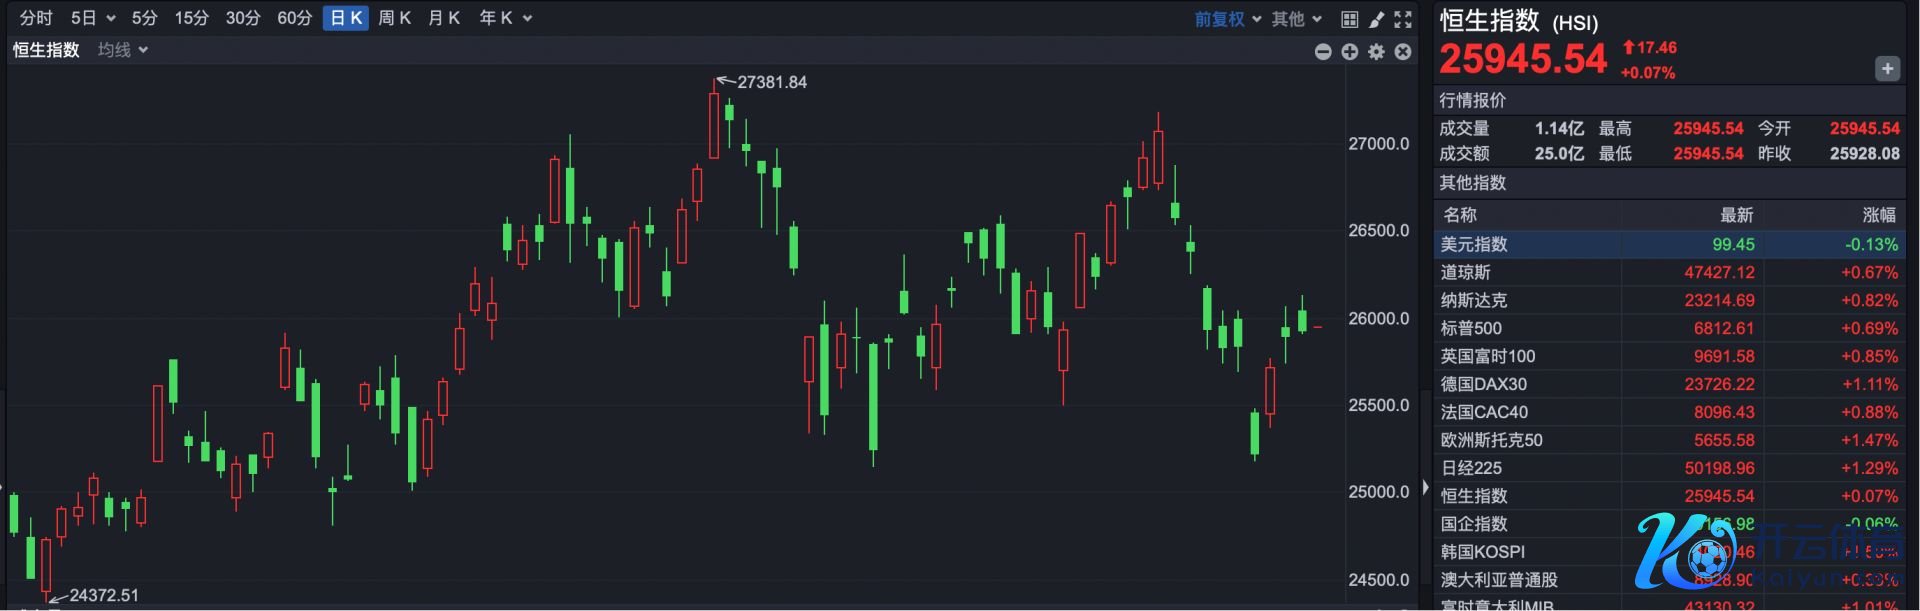Viewport: 1920px width, 611px height.
Task: Expand the 均线 indicator dropdown
Action: click(x=123, y=50)
